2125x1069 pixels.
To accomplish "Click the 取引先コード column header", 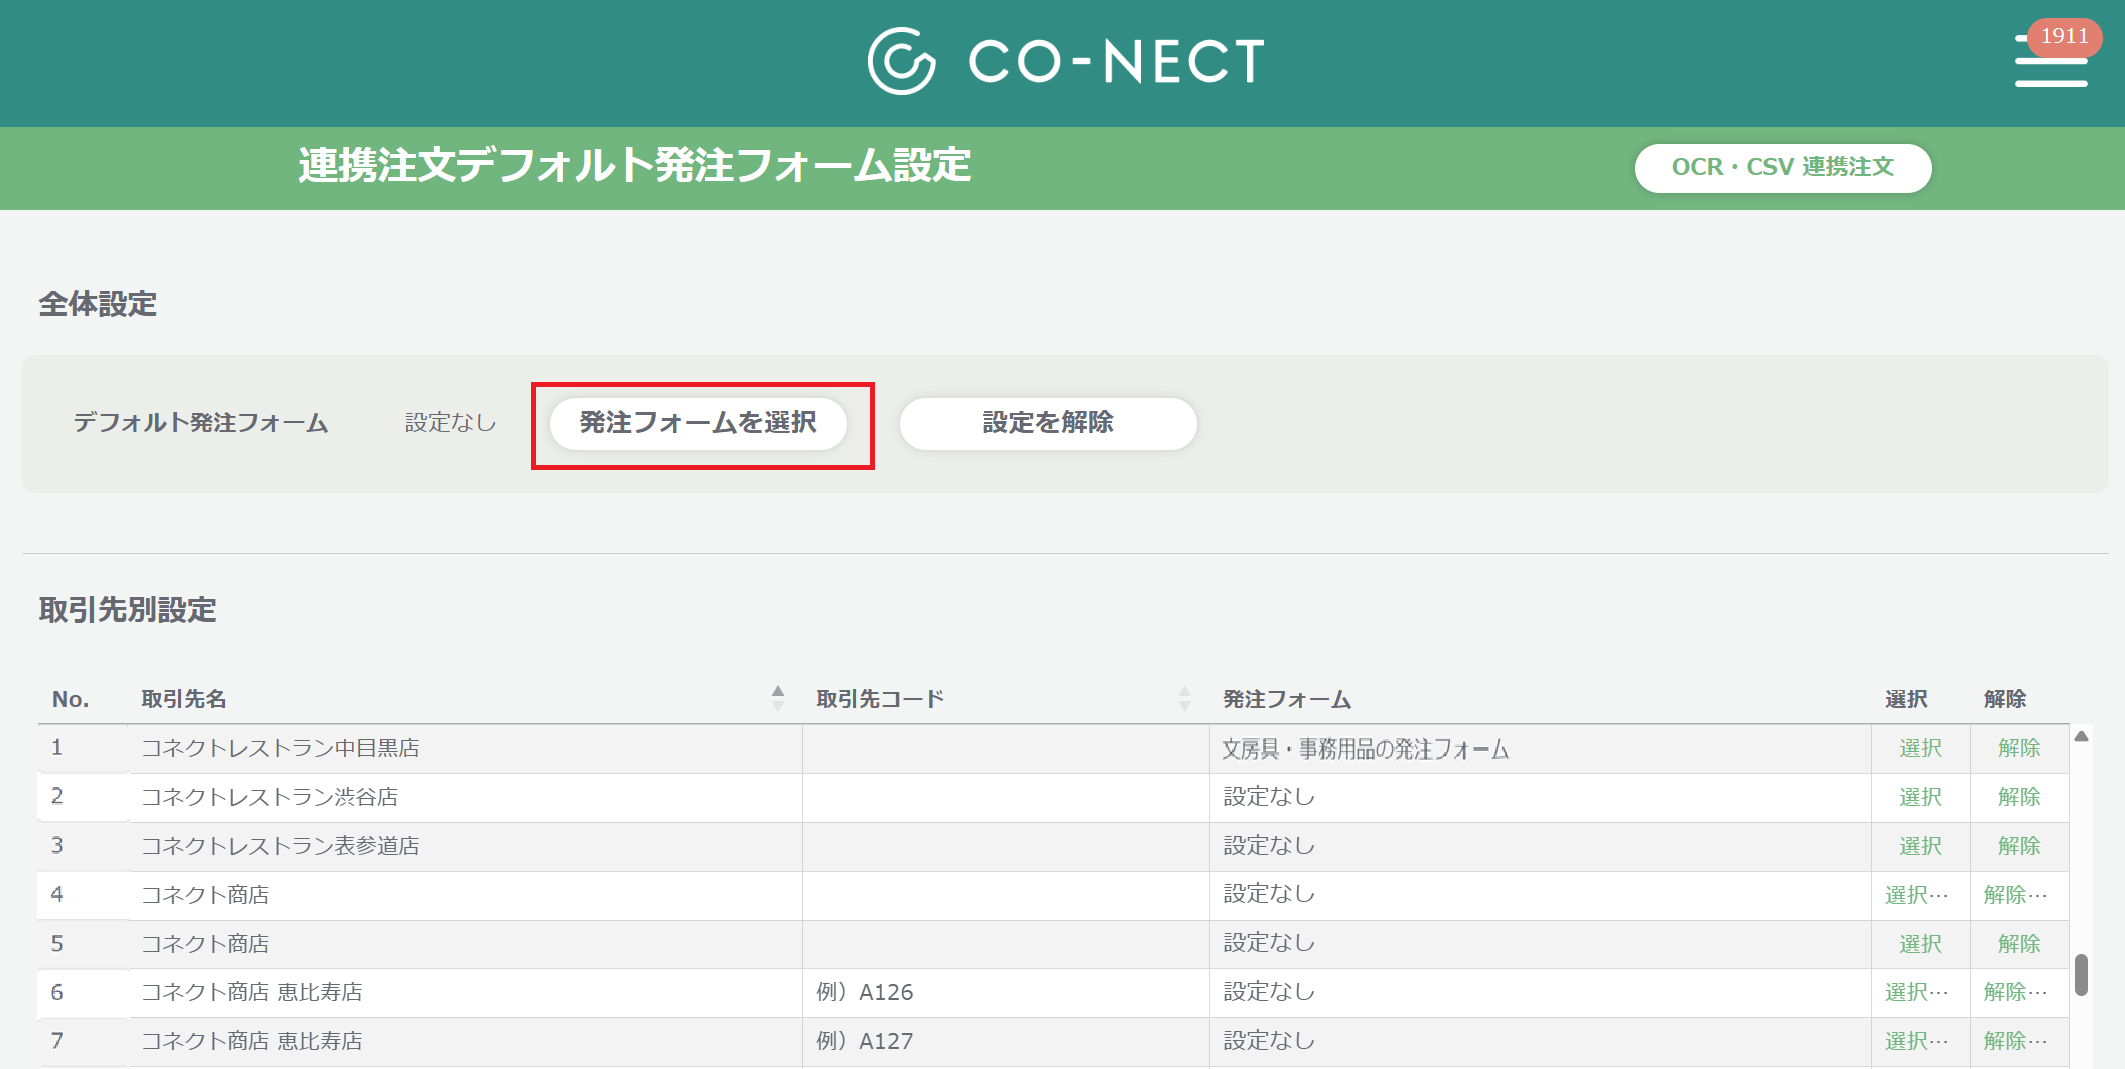I will 880,699.
